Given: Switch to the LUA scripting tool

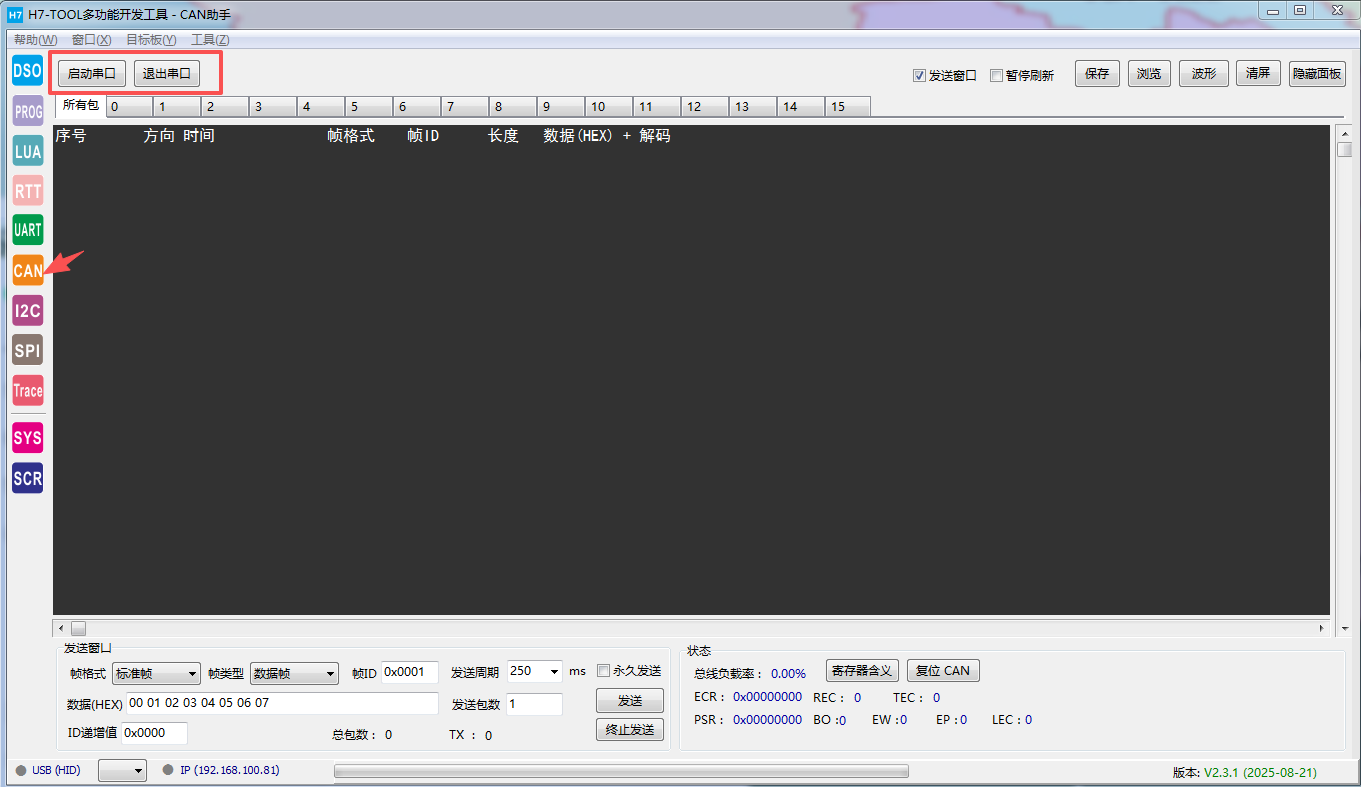Looking at the screenshot, I should click(x=26, y=150).
